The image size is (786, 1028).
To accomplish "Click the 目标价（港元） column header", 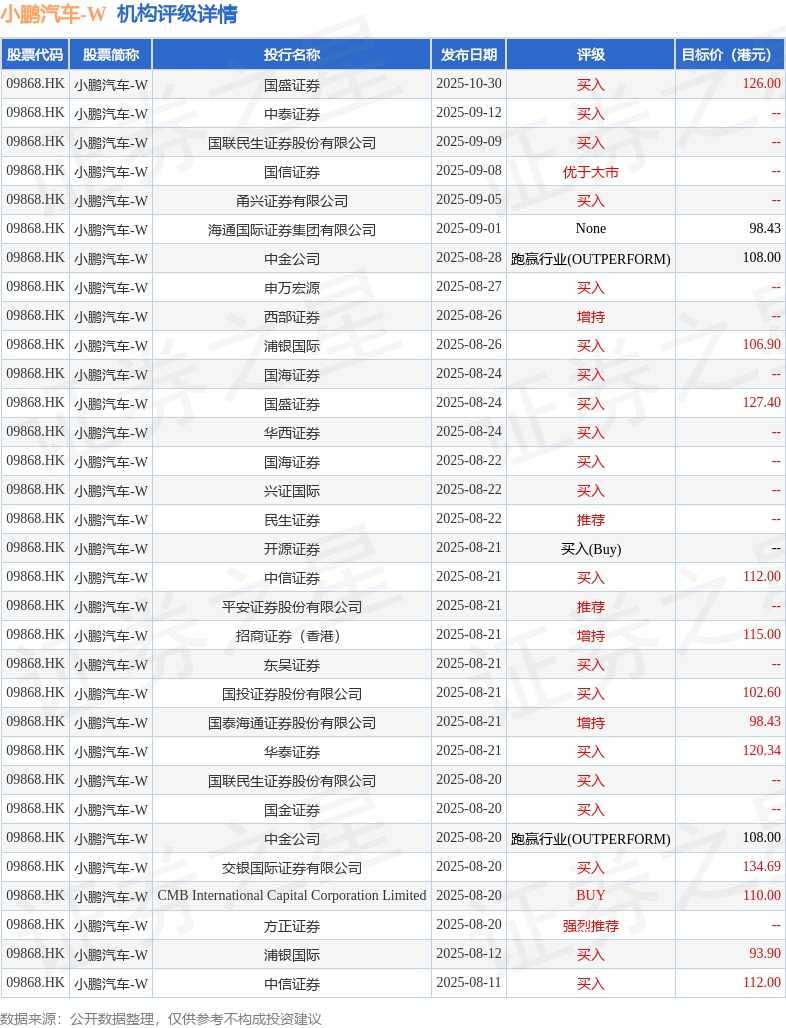I will point(730,55).
